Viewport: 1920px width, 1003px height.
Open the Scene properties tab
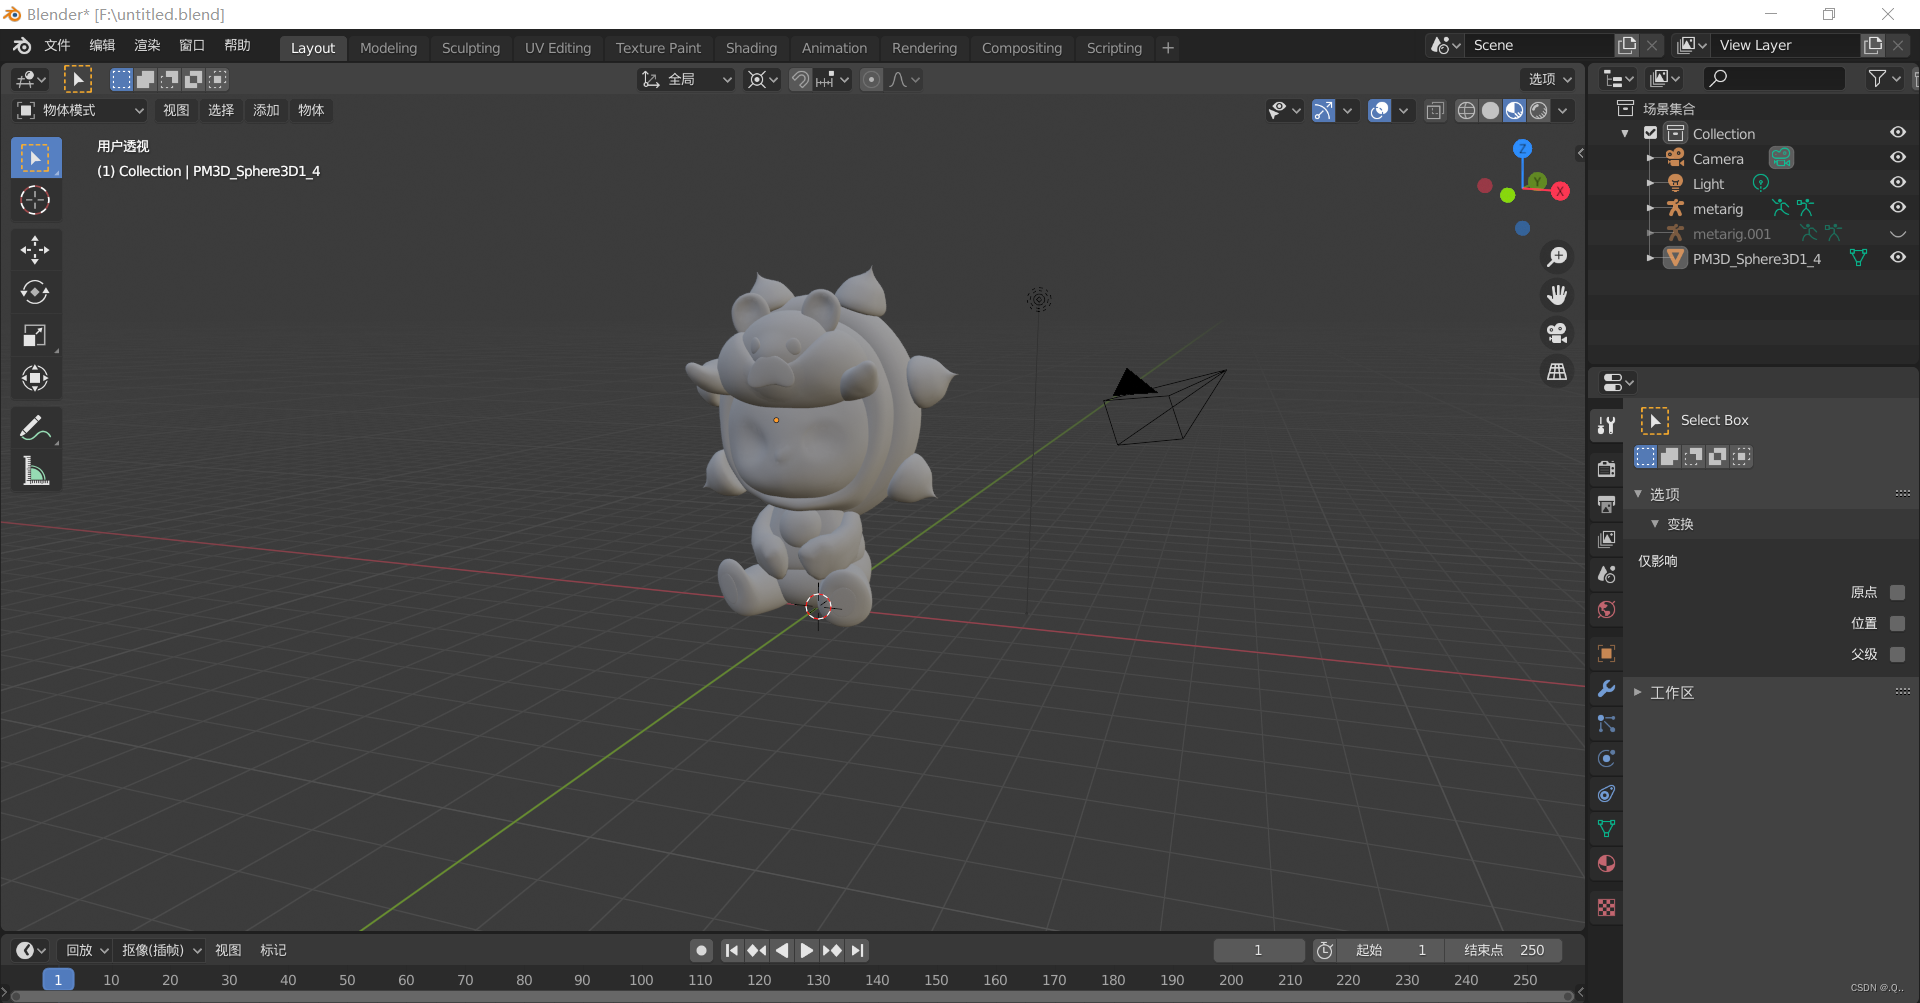(x=1606, y=574)
